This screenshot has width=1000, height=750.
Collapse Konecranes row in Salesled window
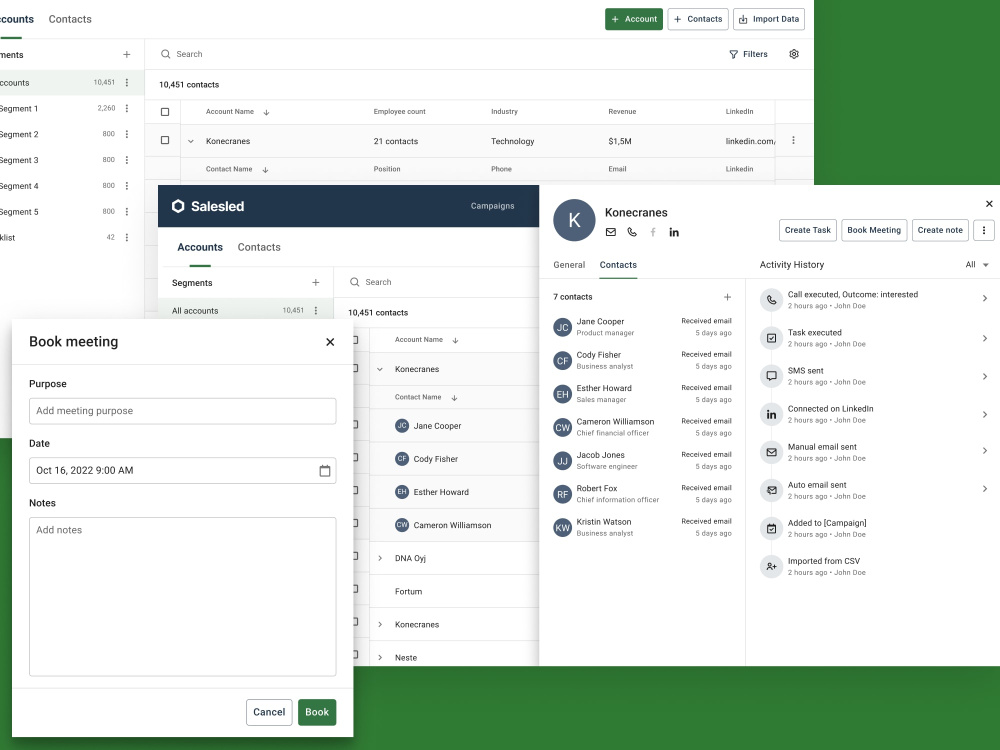[380, 369]
